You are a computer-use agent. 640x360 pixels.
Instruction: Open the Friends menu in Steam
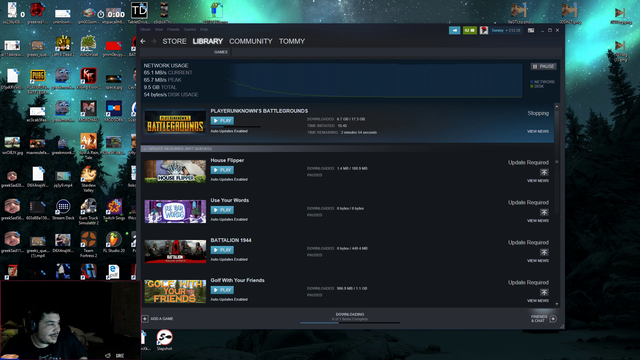point(173,29)
